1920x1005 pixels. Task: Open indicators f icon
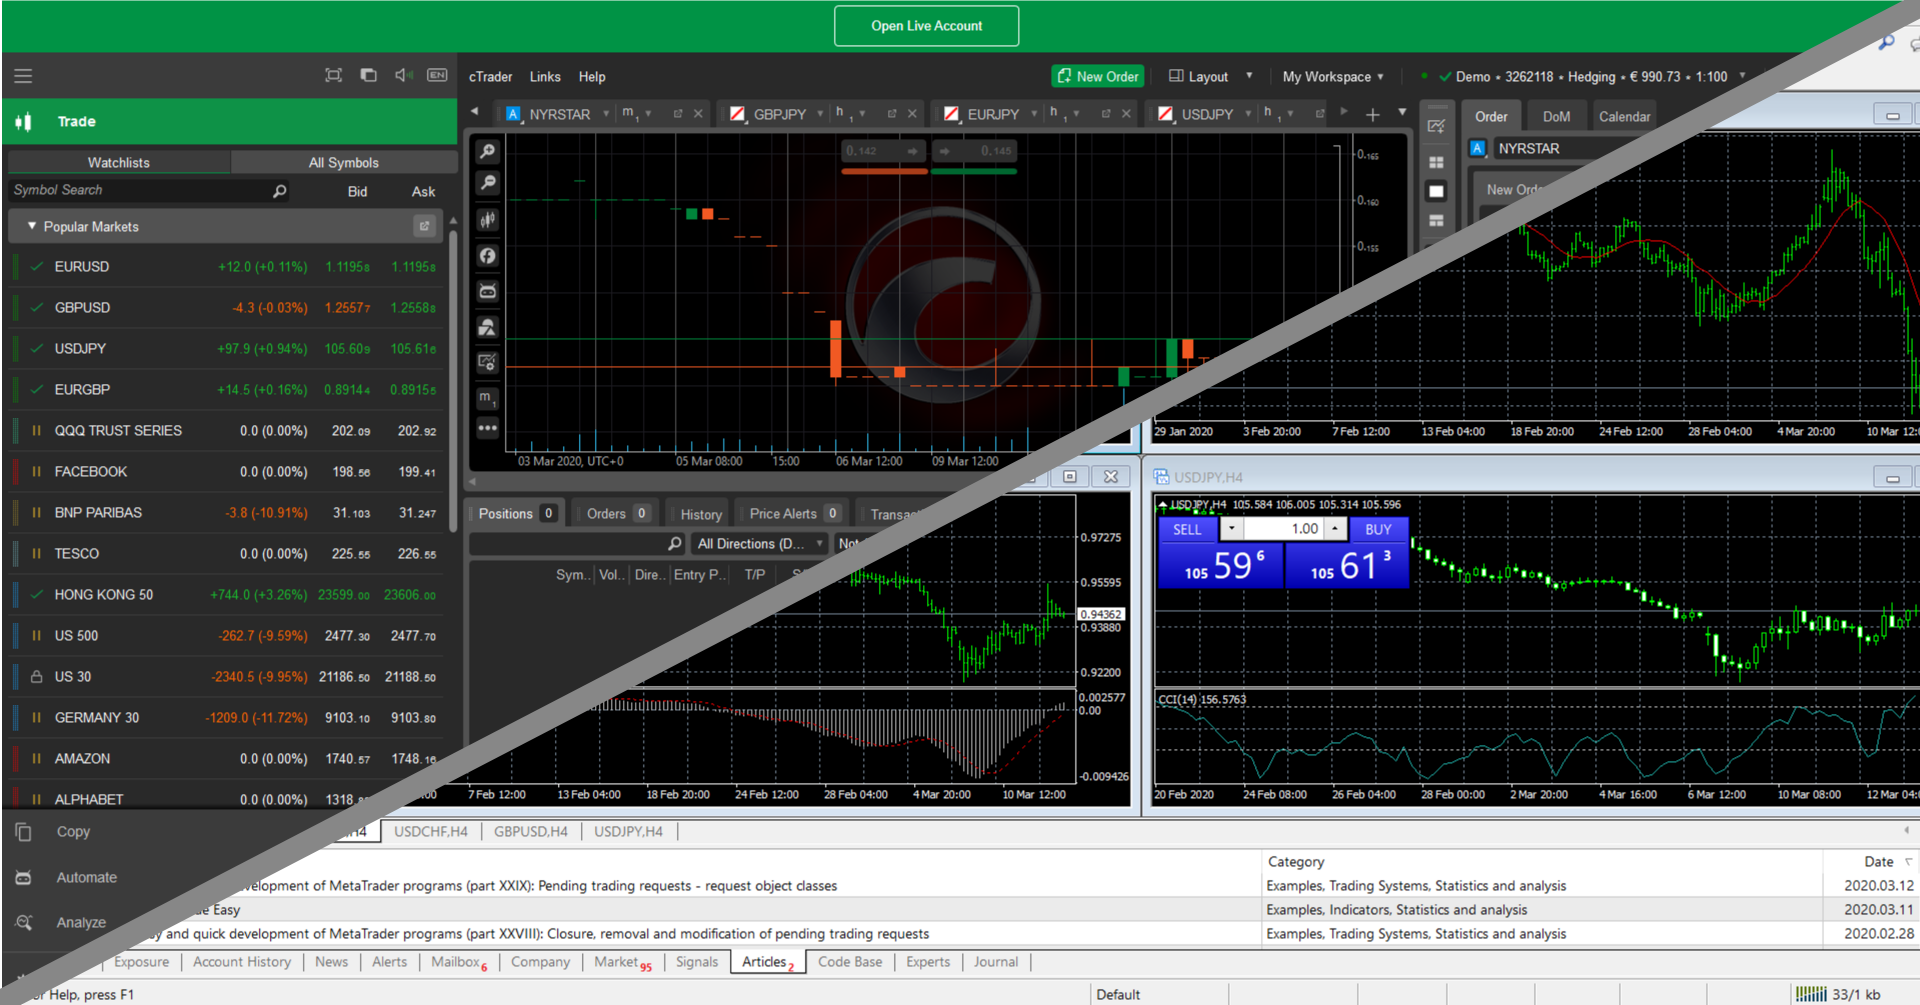487,256
